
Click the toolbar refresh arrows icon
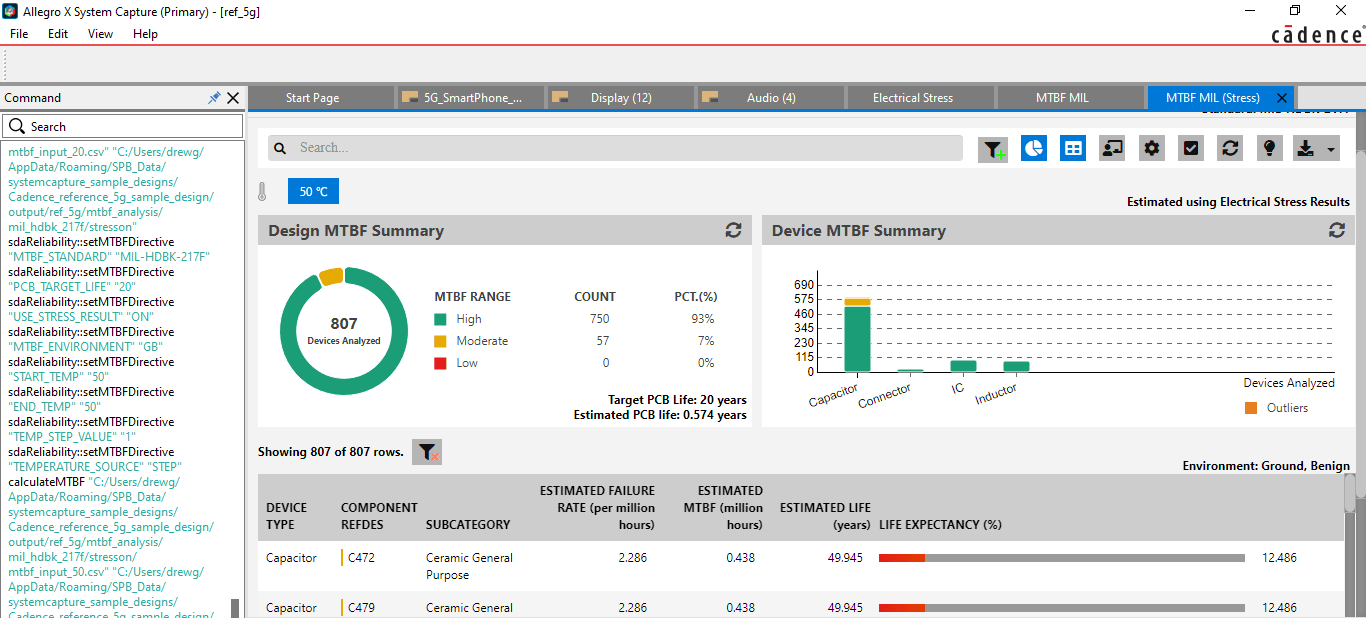point(1230,148)
